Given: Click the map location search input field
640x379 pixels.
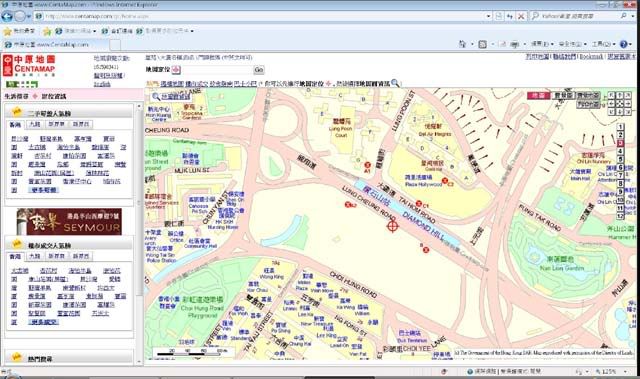Looking at the screenshot, I should [x=217, y=70].
